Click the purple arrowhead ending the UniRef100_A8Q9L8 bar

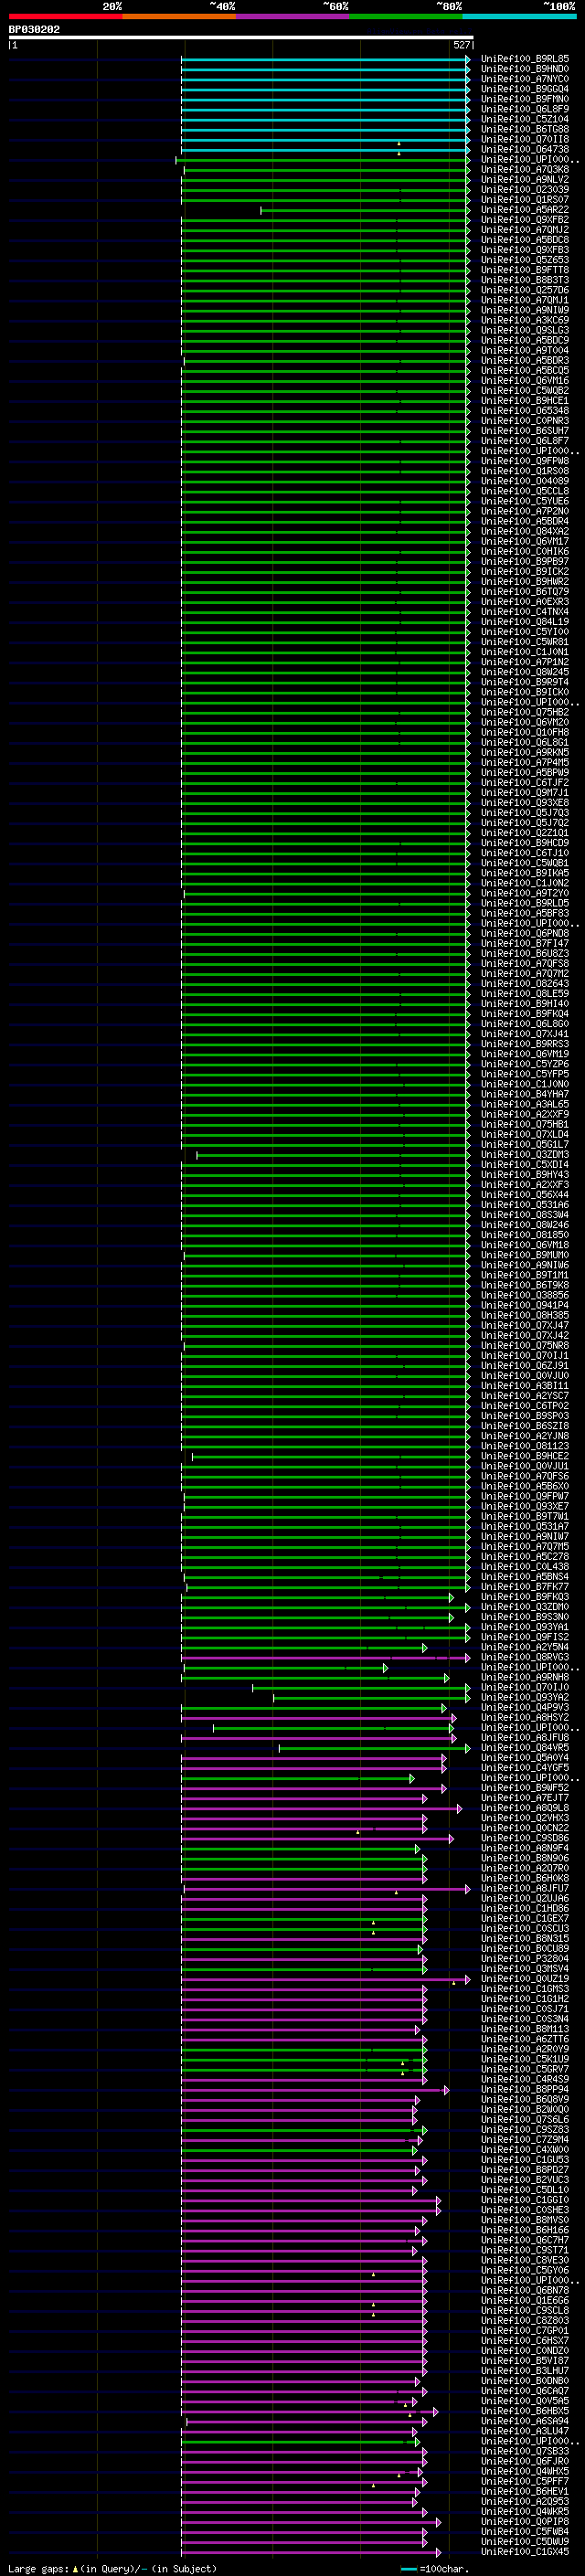point(459,1808)
